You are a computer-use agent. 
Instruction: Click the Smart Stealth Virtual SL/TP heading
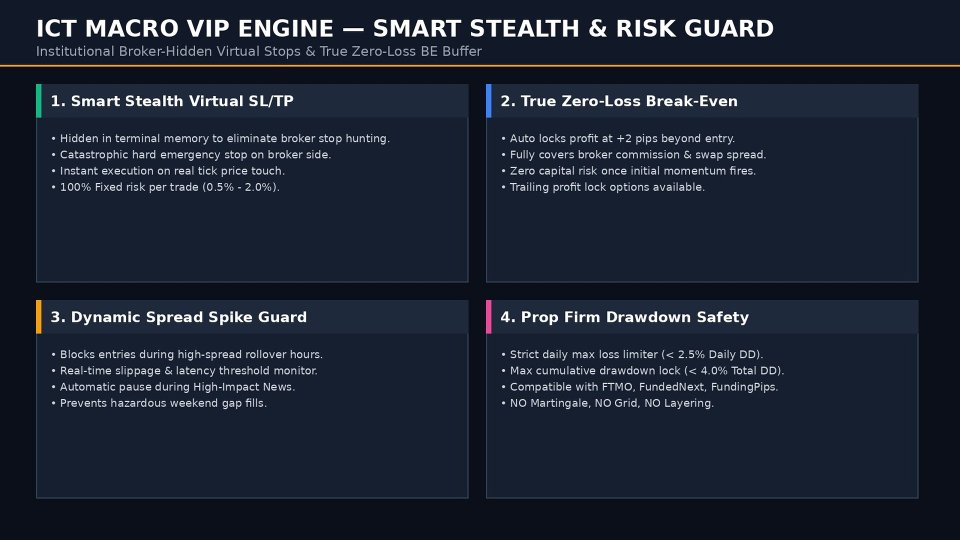[172, 101]
